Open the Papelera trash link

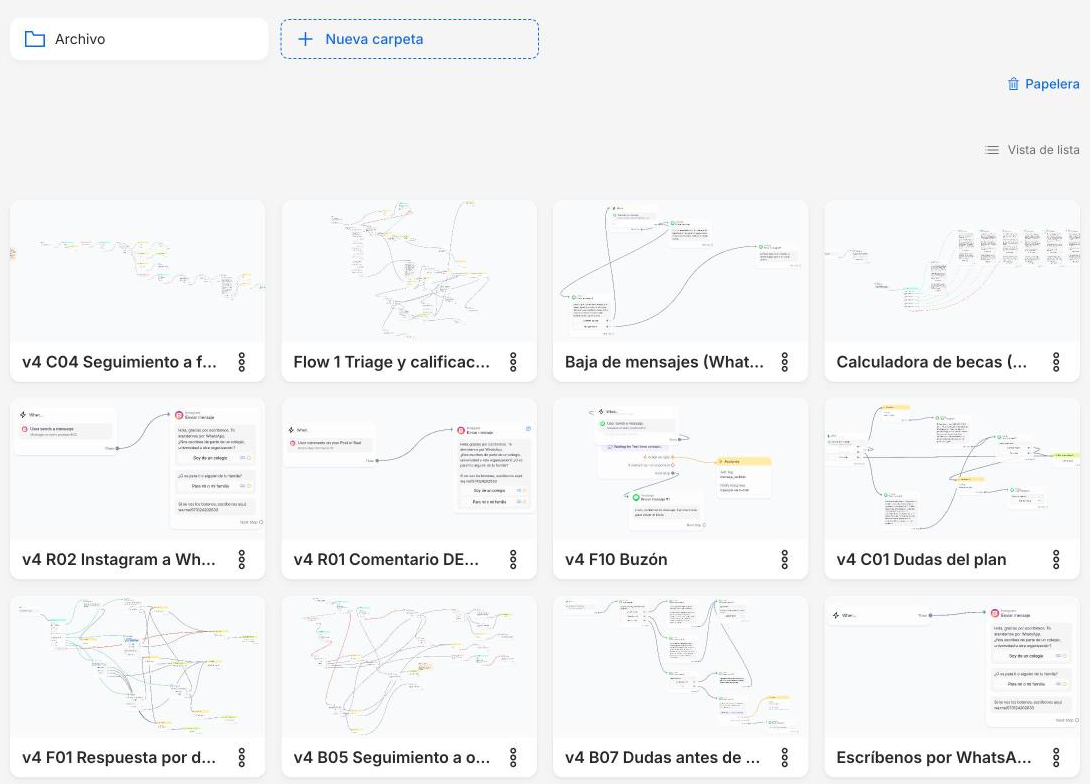[x=1043, y=84]
